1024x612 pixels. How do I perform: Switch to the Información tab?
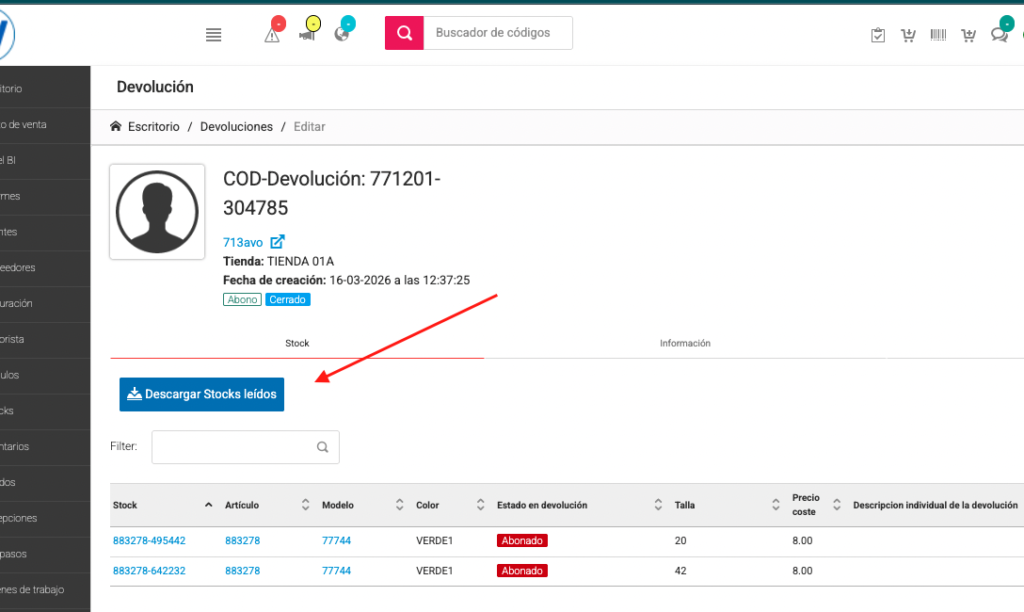tap(685, 343)
